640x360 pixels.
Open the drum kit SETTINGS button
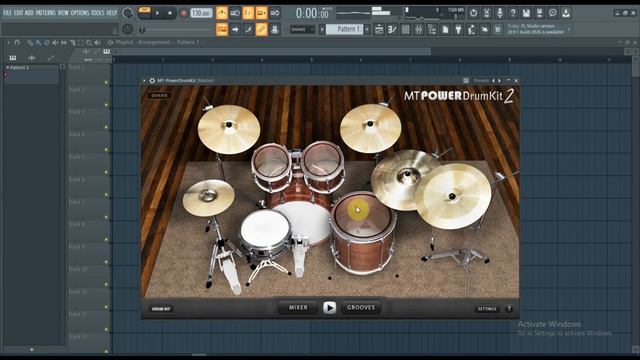(487, 309)
